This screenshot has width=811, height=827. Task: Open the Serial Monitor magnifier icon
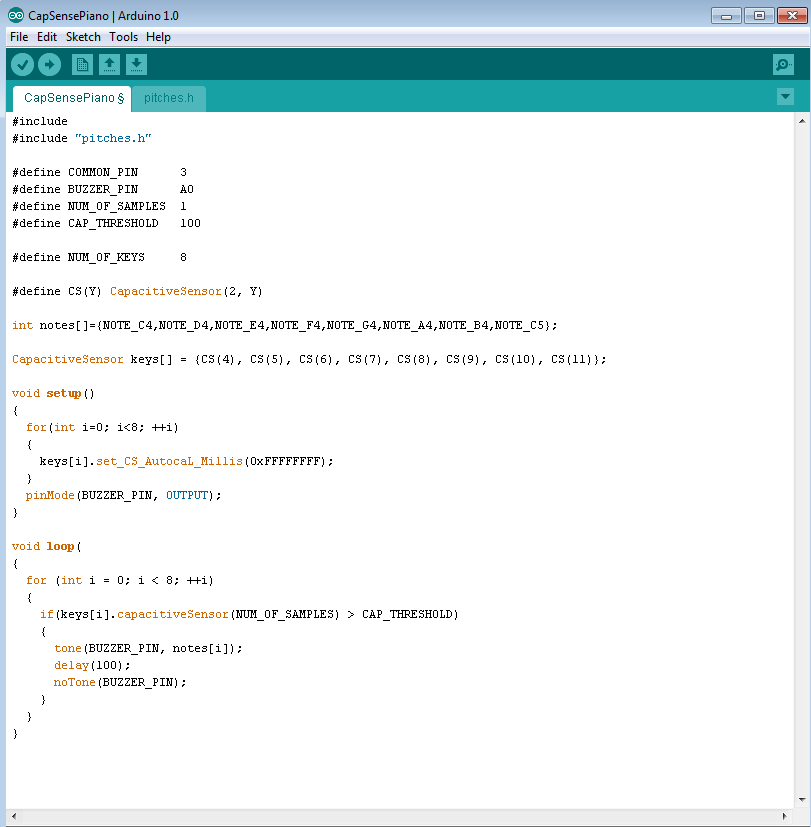pos(783,65)
